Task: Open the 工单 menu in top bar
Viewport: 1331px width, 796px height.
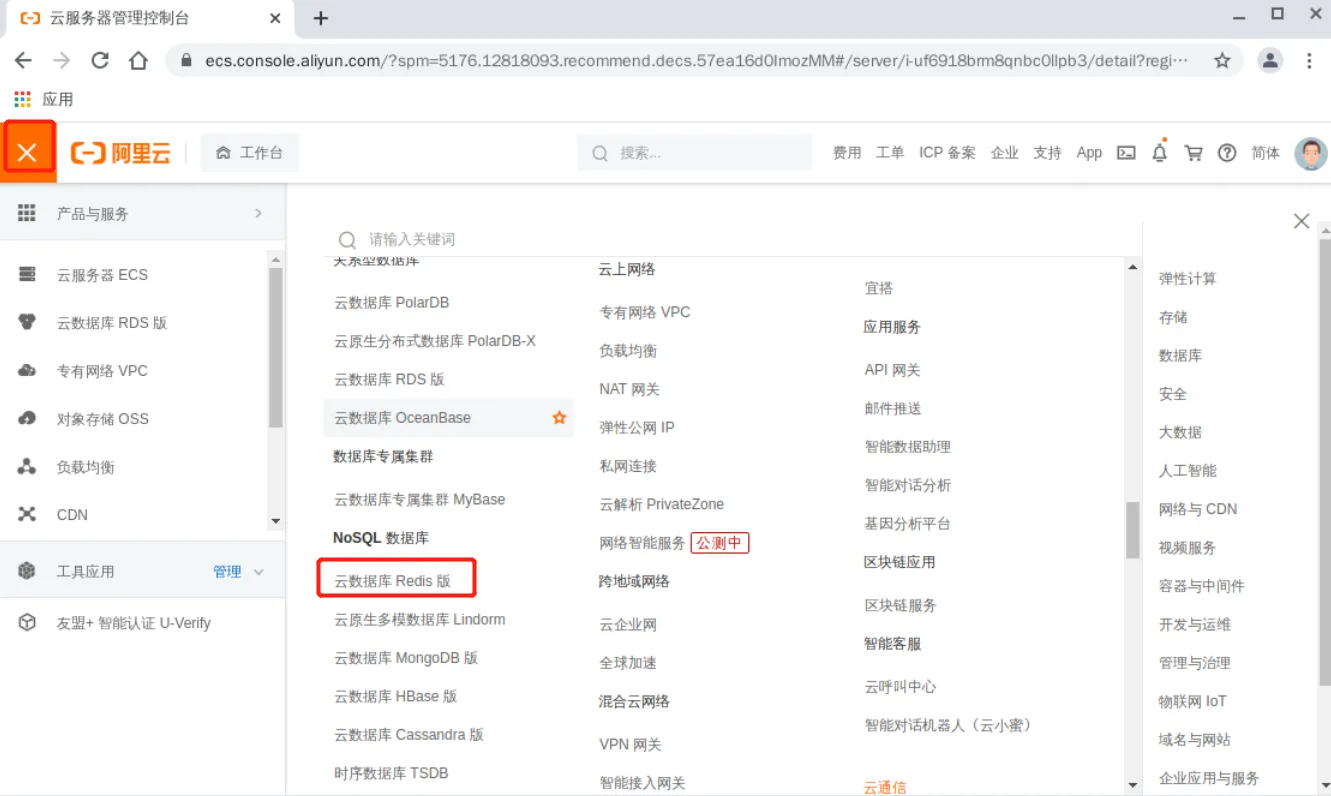Action: pos(890,153)
